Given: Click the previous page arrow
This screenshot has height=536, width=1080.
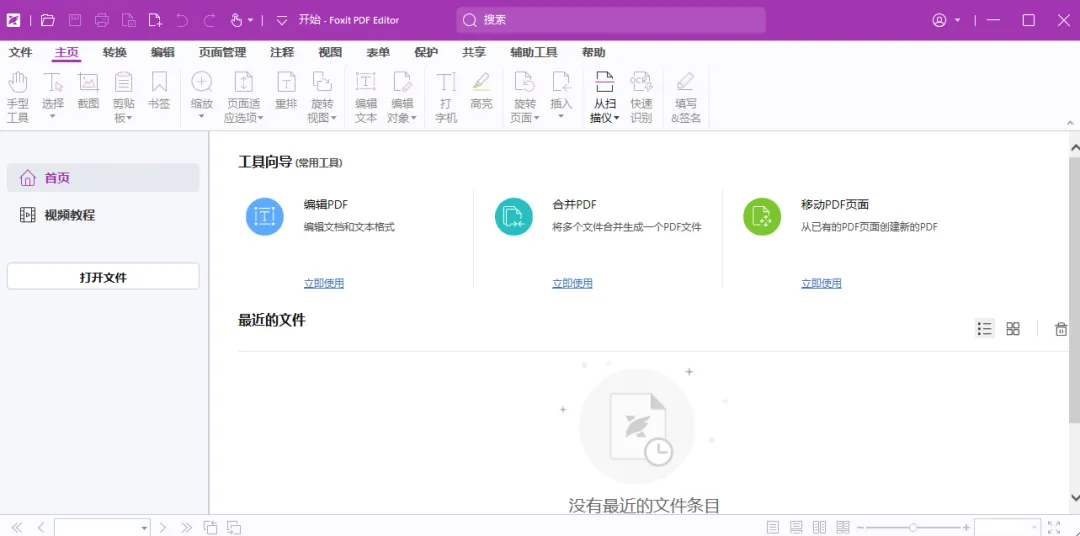Looking at the screenshot, I should pyautogui.click(x=41, y=528).
